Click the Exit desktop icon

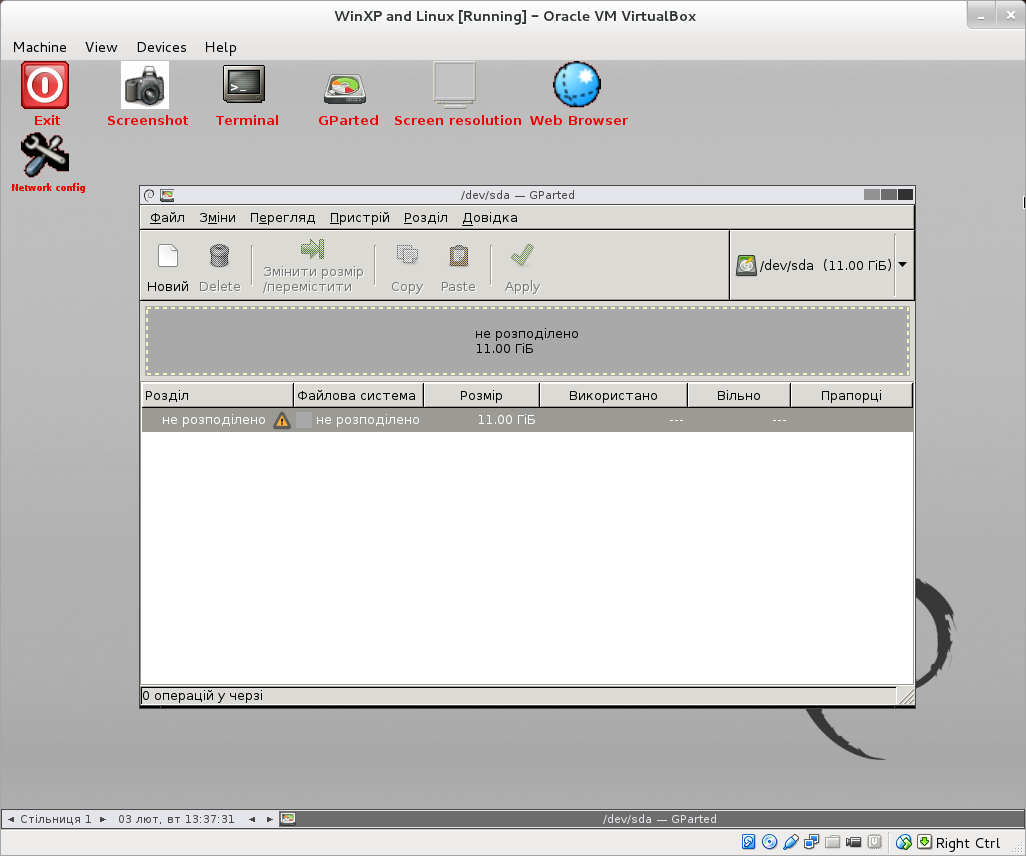(46, 86)
